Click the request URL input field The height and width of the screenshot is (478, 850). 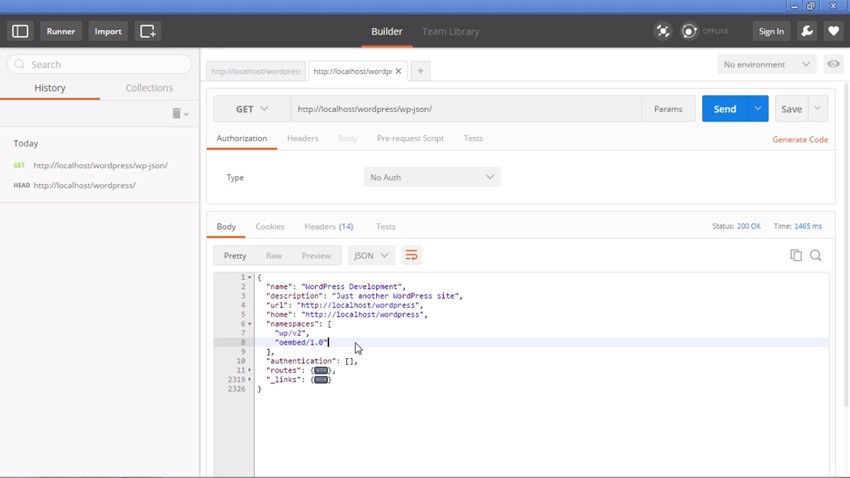click(x=466, y=109)
